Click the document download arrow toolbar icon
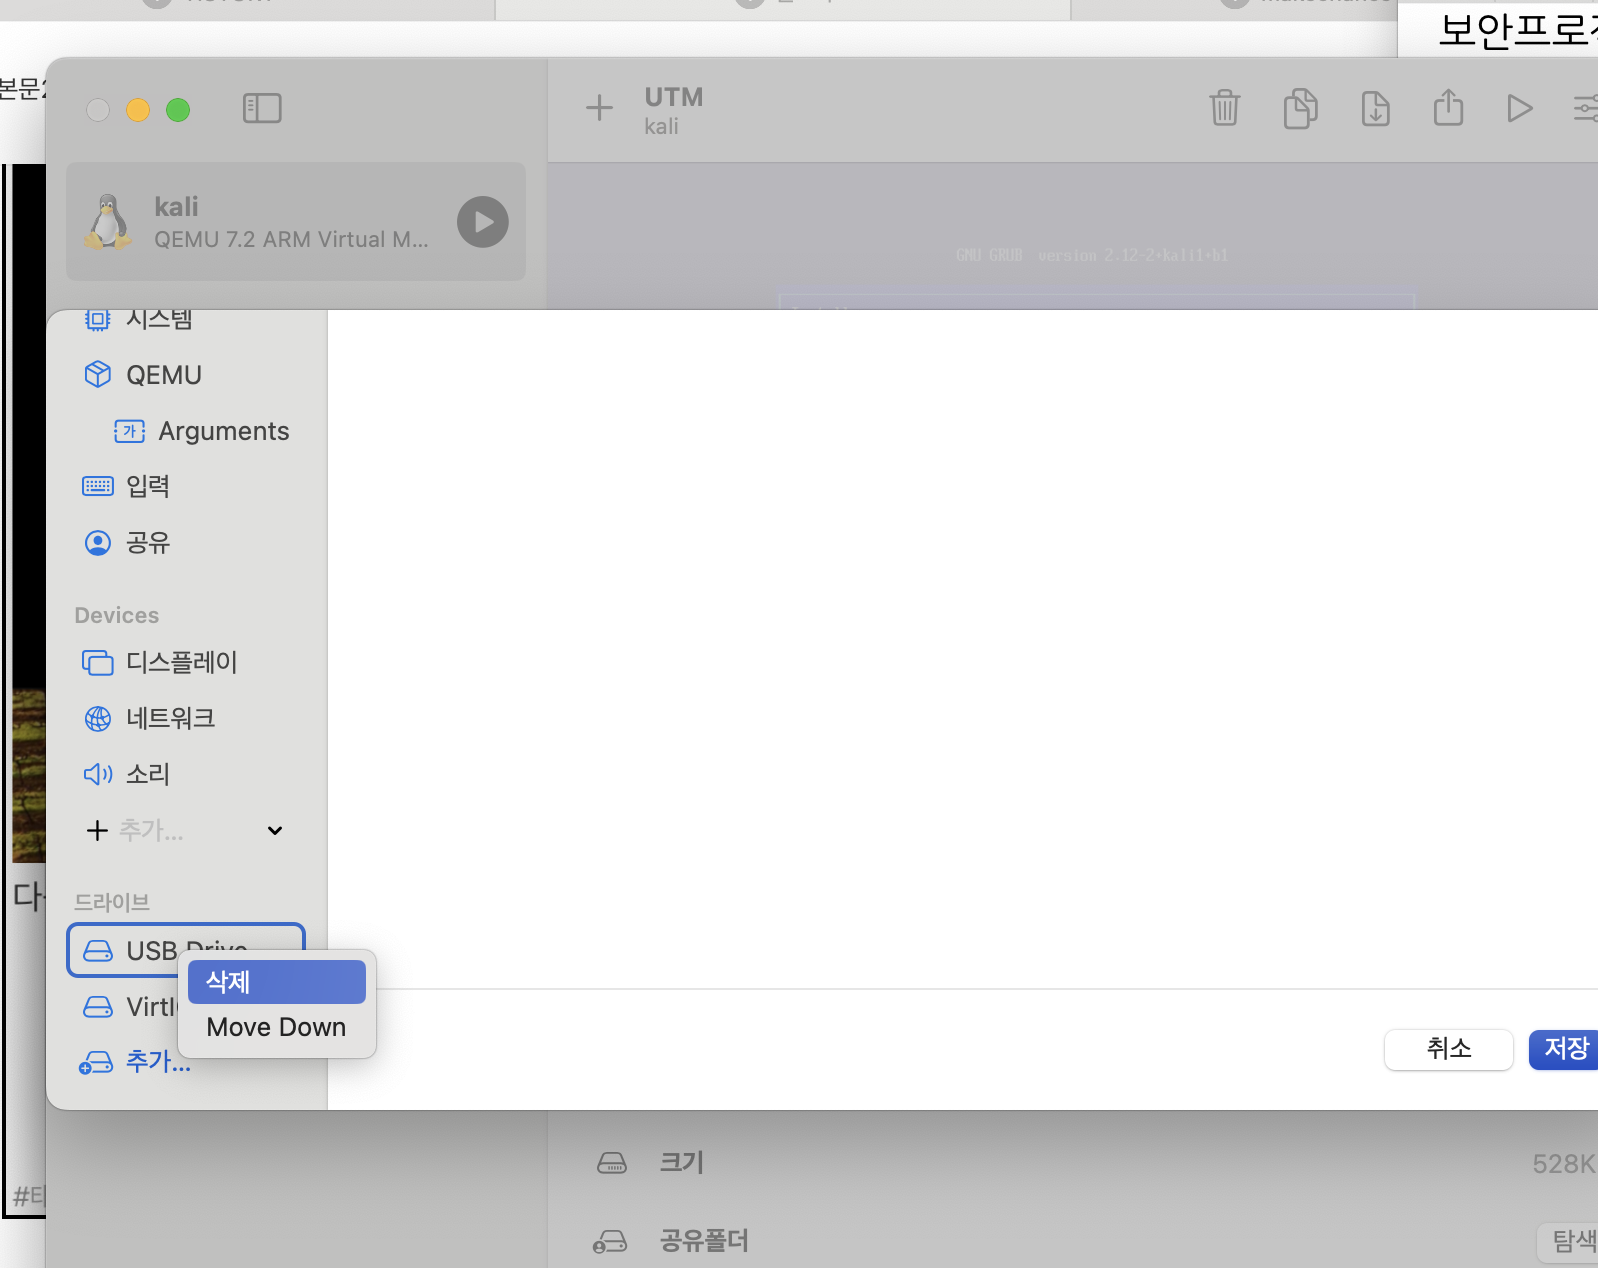This screenshot has height=1268, width=1598. (x=1375, y=108)
